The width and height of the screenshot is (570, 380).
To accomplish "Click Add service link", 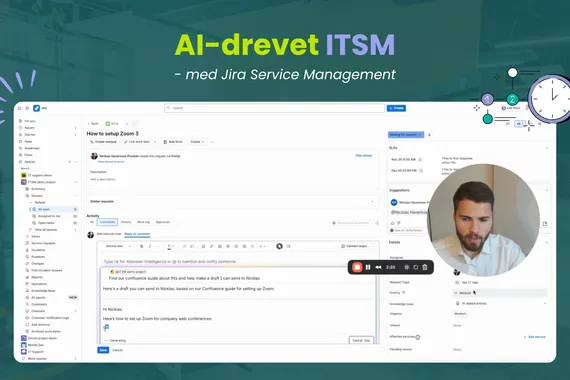I will (x=535, y=337).
